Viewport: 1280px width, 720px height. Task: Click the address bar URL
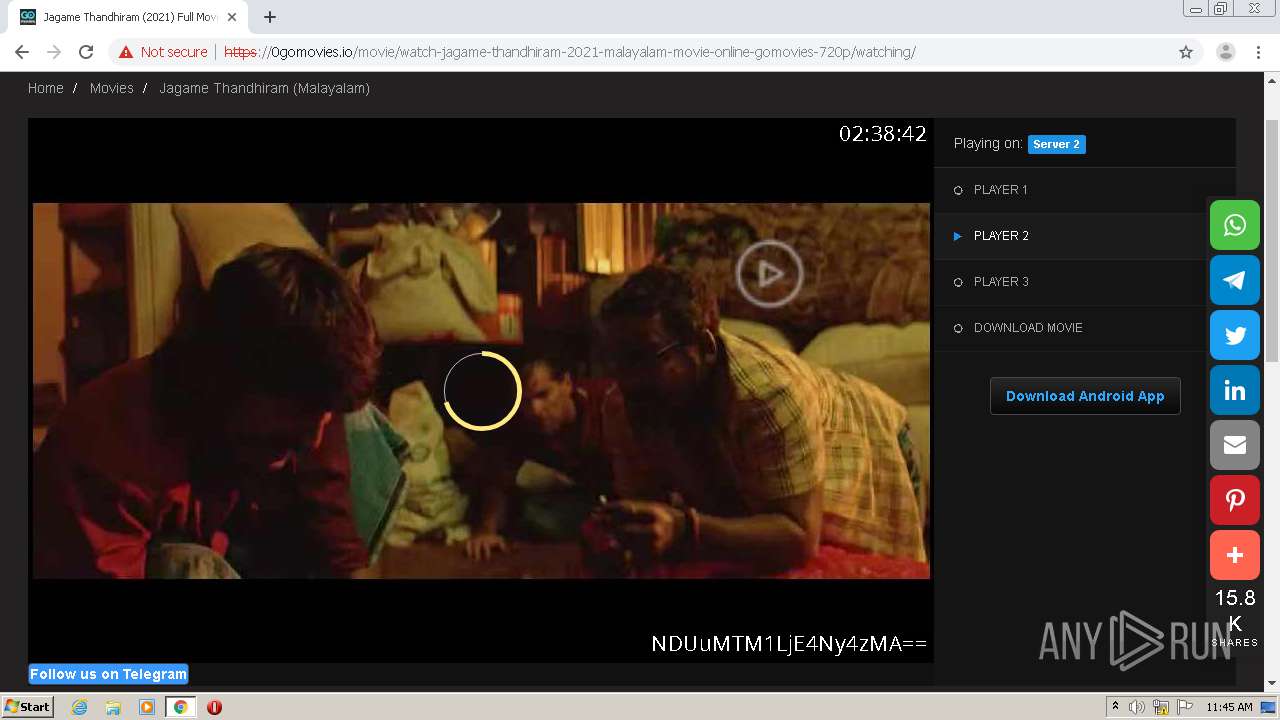[x=569, y=52]
